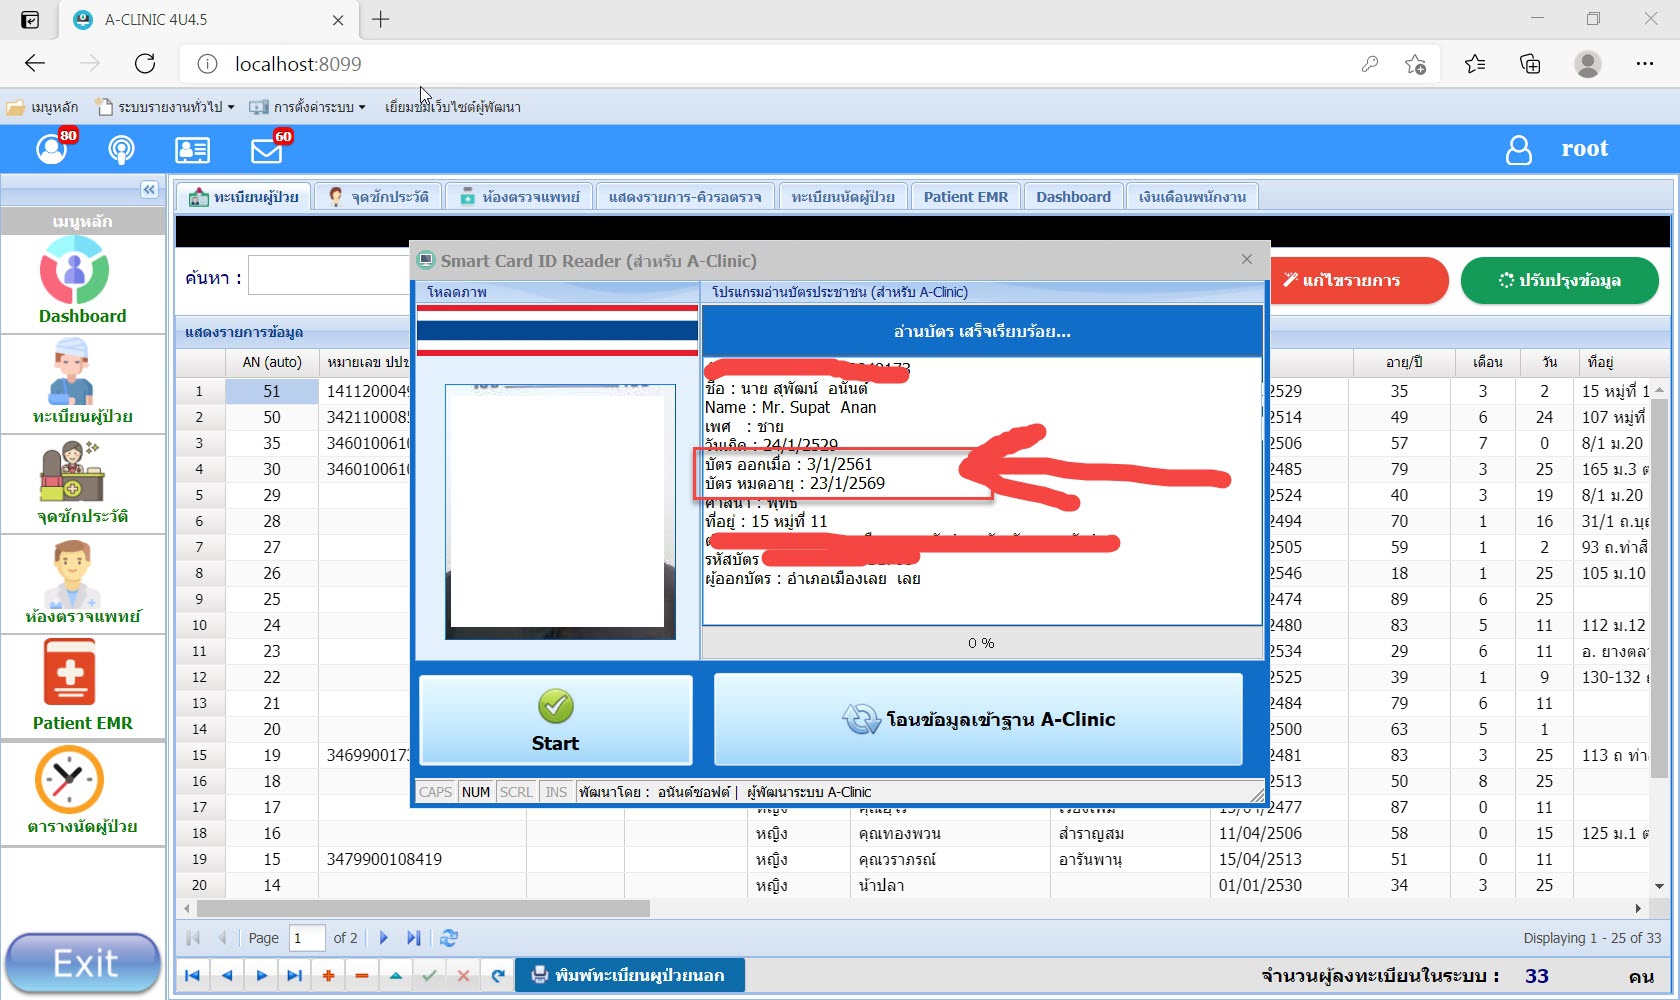Click the next-record arrow in the bottom toolbar
Image resolution: width=1680 pixels, height=1000 pixels.
[261, 975]
